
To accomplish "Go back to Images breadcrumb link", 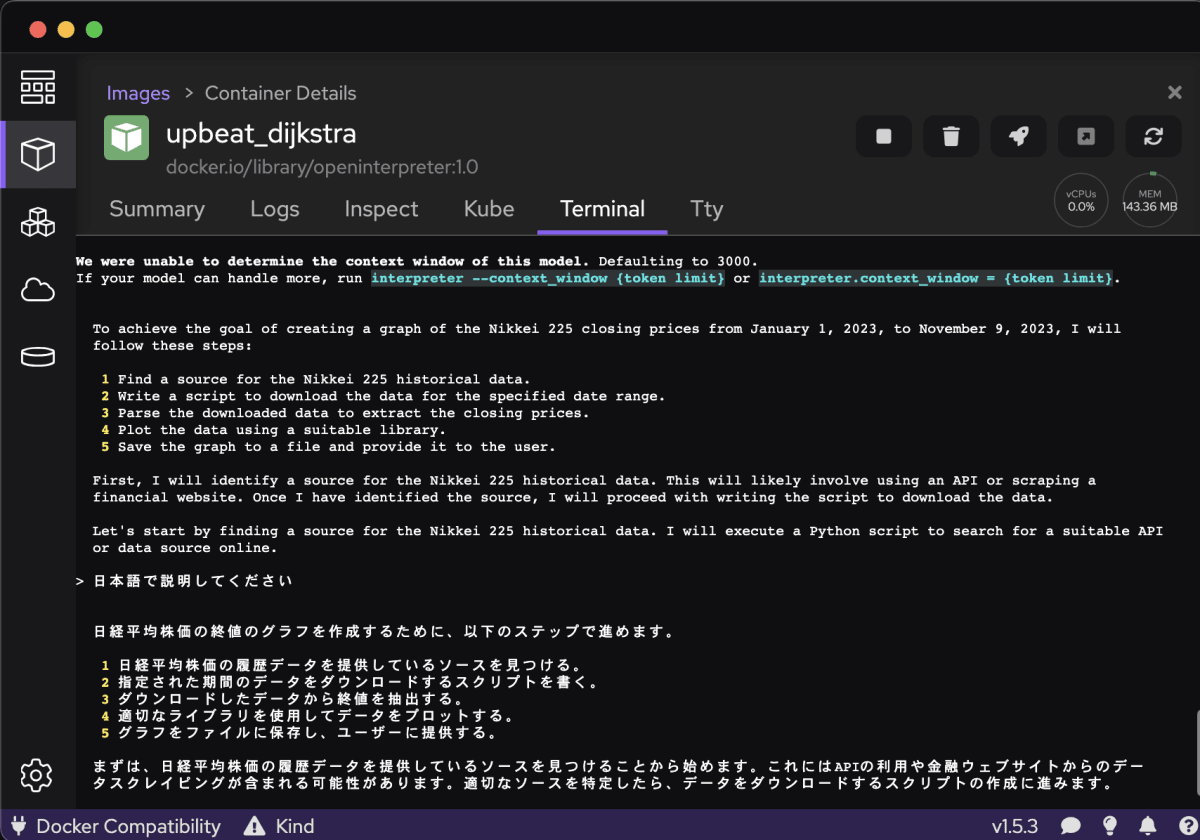I will point(138,93).
